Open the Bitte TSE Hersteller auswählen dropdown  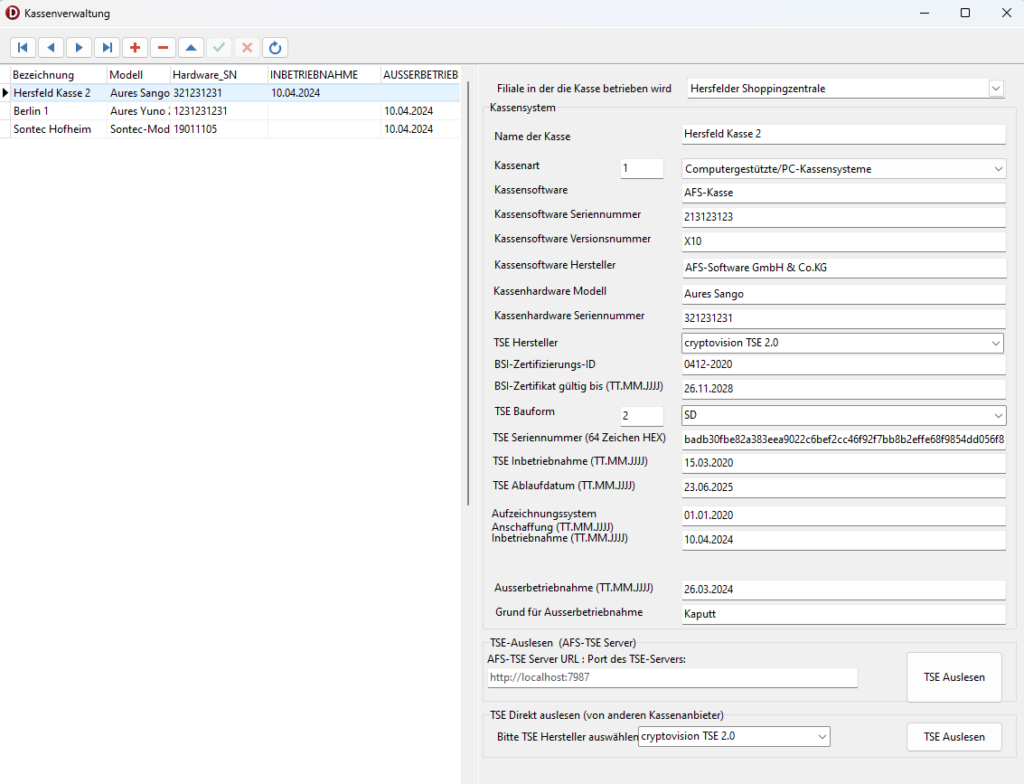(x=822, y=736)
